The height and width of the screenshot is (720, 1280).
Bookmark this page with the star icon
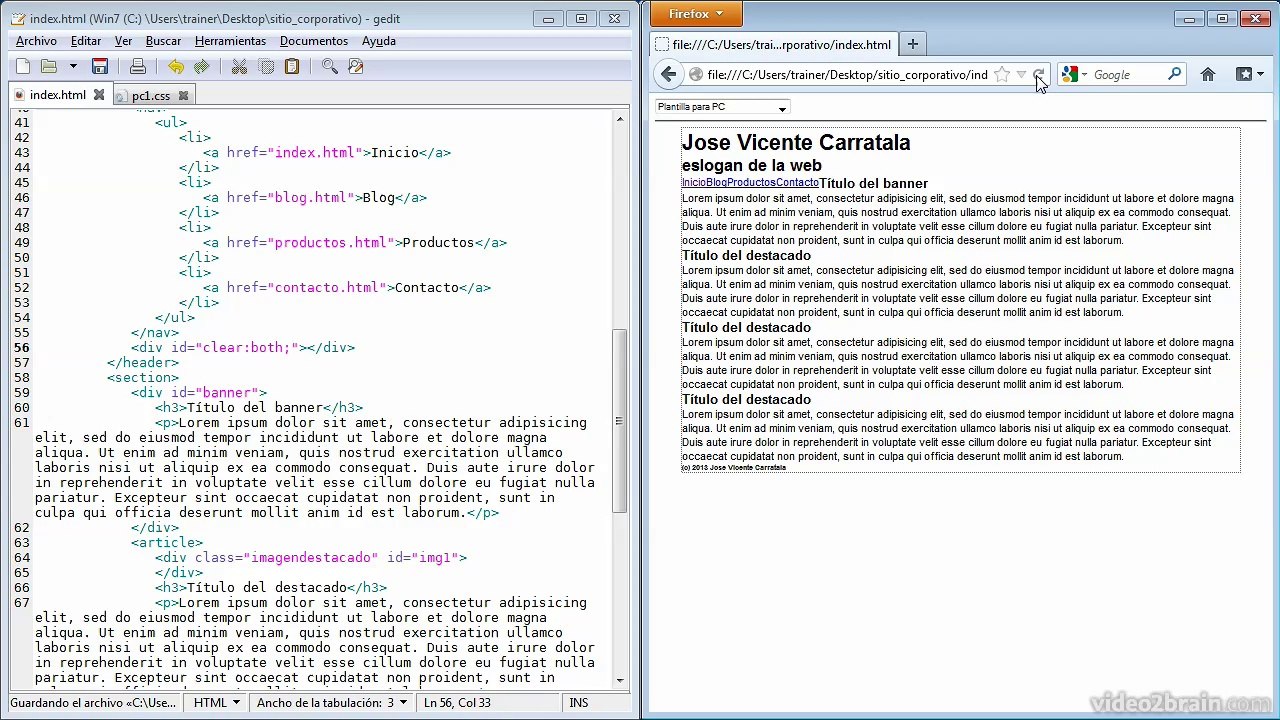point(1001,75)
